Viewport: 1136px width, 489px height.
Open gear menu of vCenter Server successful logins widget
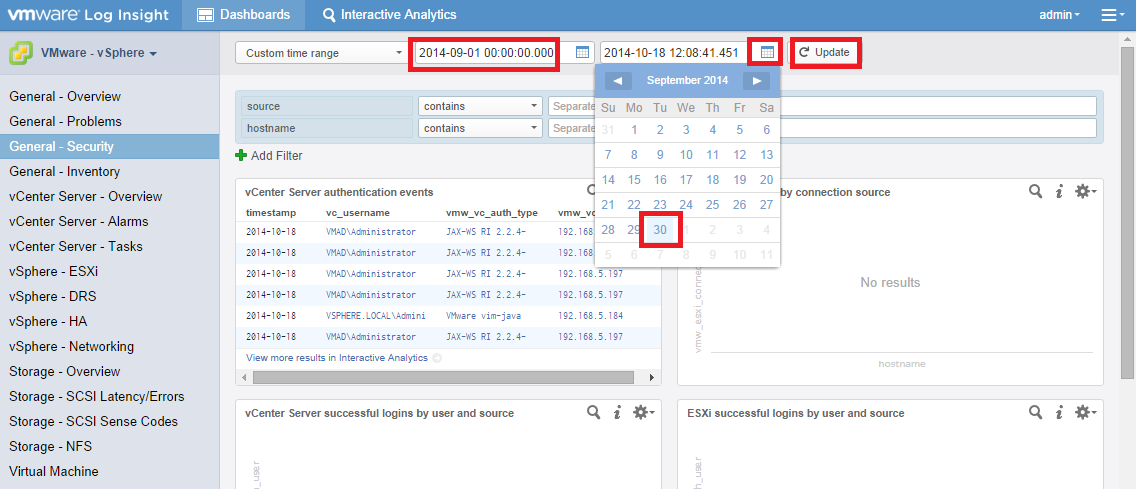(643, 412)
